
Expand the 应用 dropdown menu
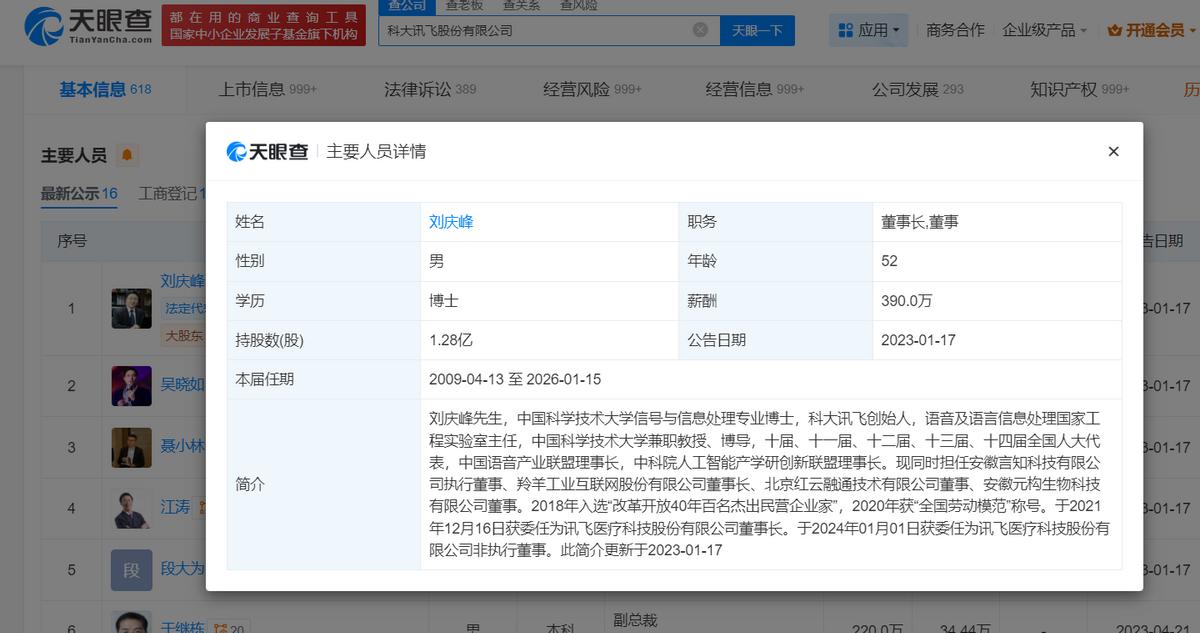868,31
